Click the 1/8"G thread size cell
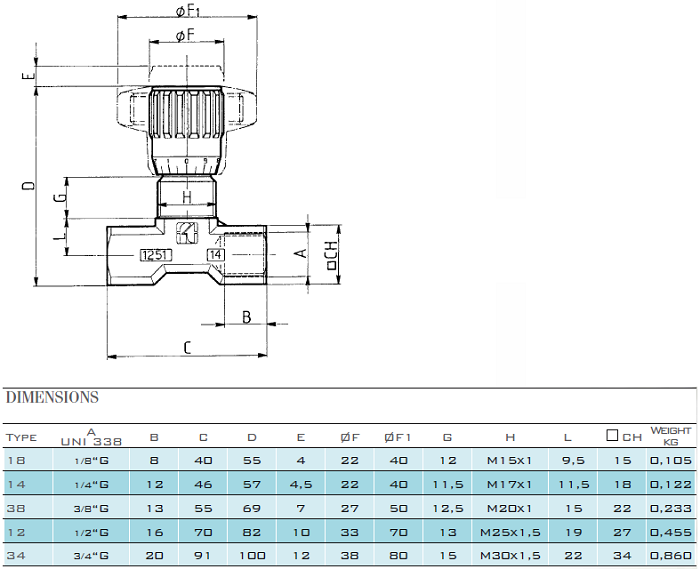Image resolution: width=700 pixels, height=569 pixels. pos(91,460)
